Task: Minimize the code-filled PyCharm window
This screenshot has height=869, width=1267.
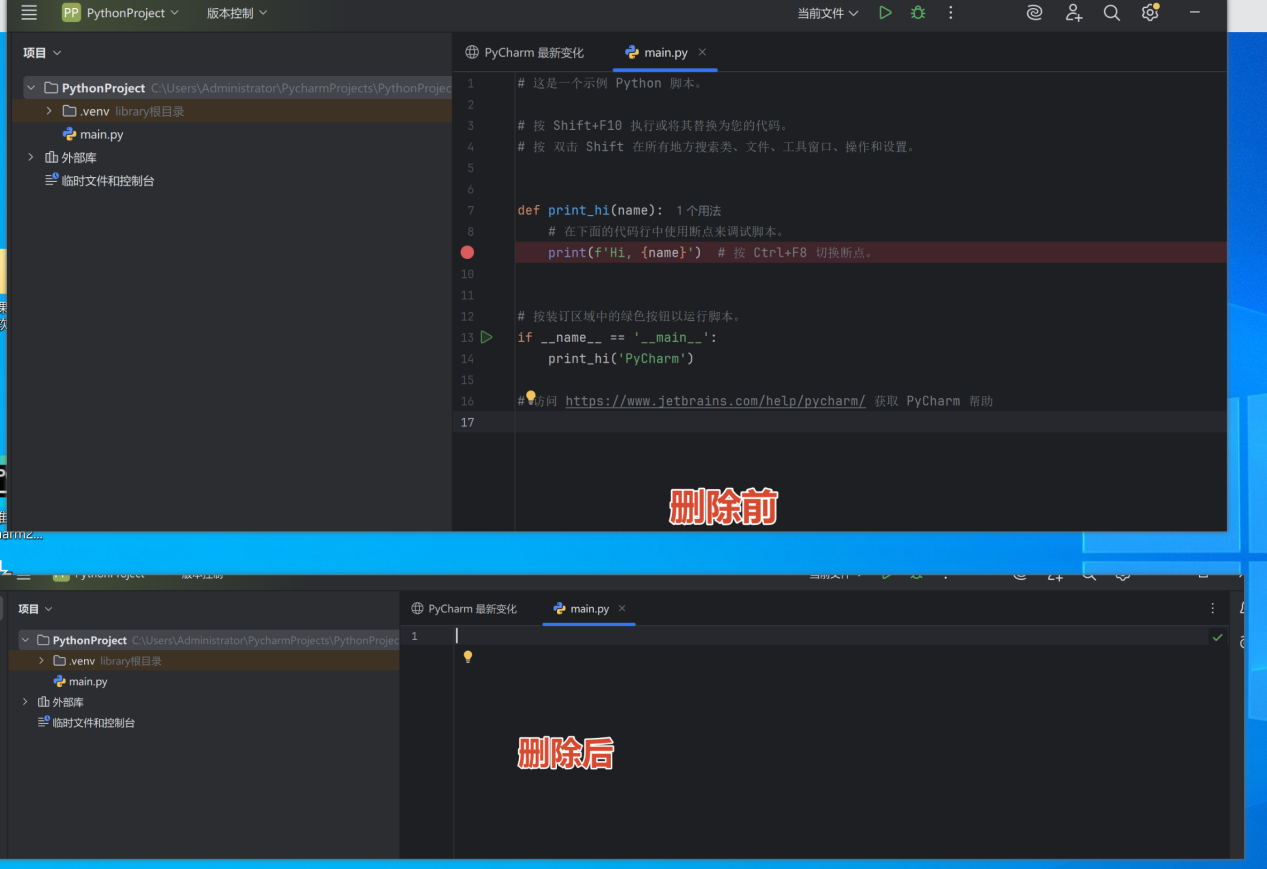Action: tap(1194, 13)
